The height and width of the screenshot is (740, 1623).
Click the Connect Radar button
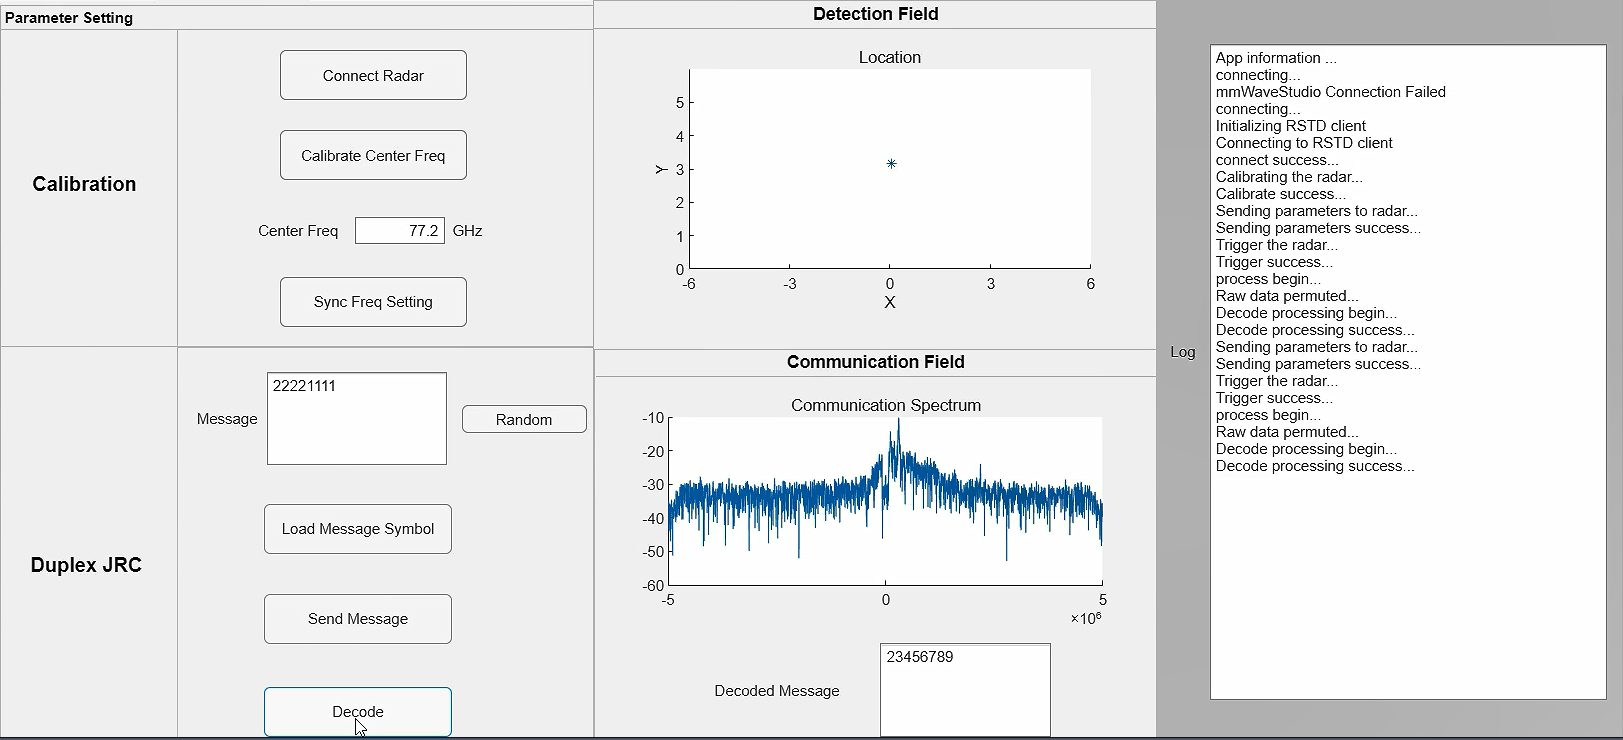[373, 76]
